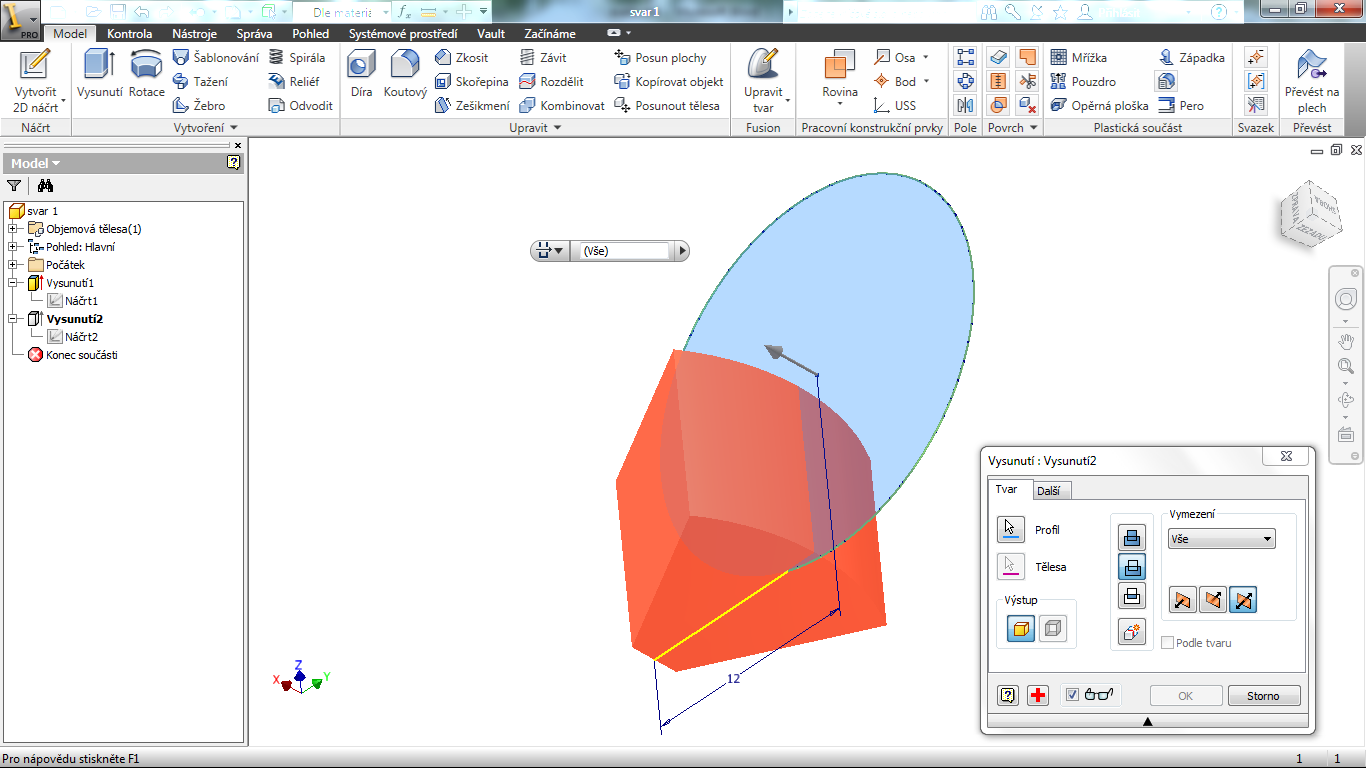Click the Vytvořit 2D náčrt tool

pyautogui.click(x=35, y=80)
